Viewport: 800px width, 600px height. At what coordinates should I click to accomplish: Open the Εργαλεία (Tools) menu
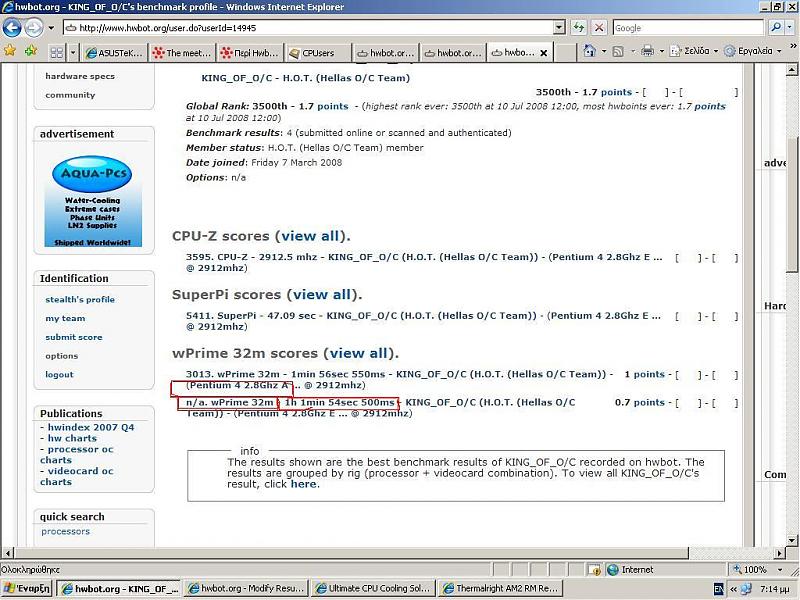click(x=753, y=51)
